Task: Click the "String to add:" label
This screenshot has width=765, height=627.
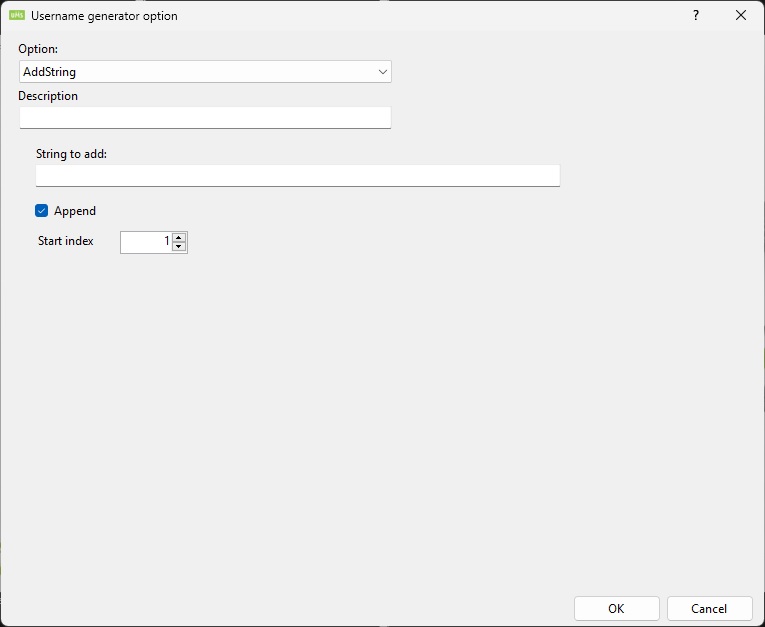Action: pyautogui.click(x=71, y=154)
